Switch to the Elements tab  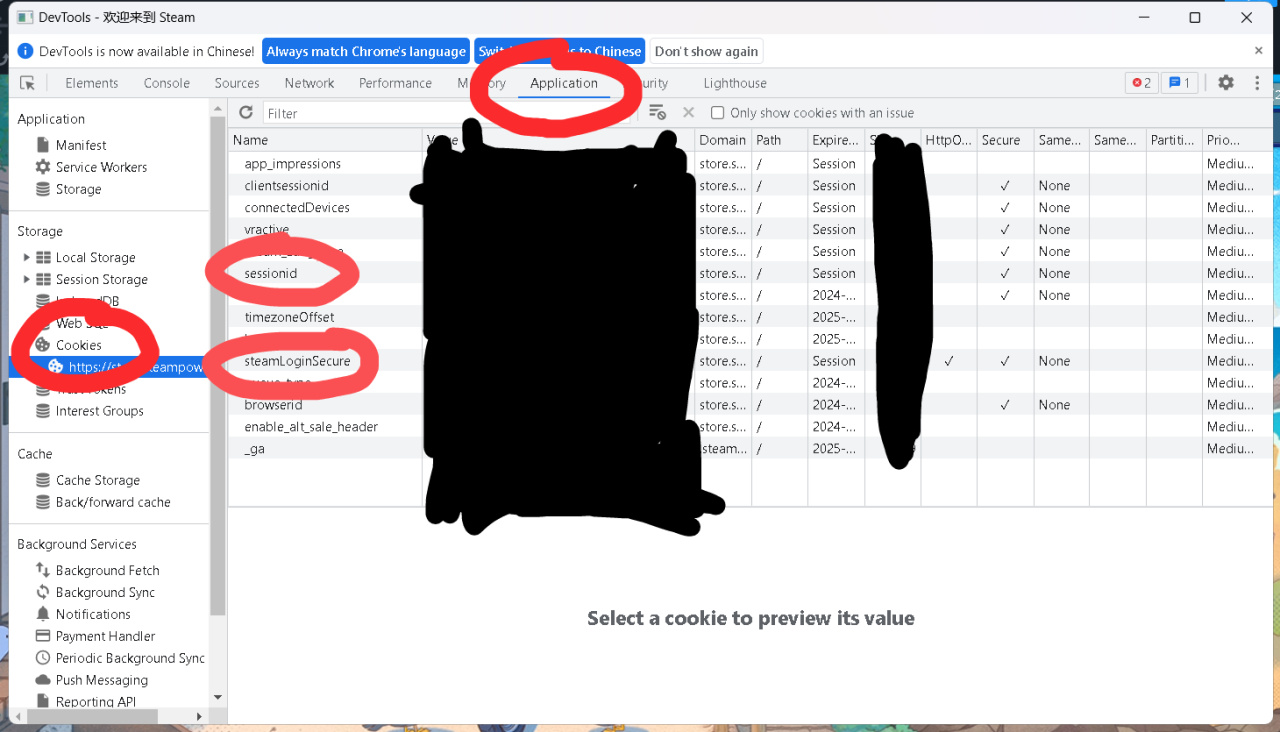pyautogui.click(x=92, y=83)
